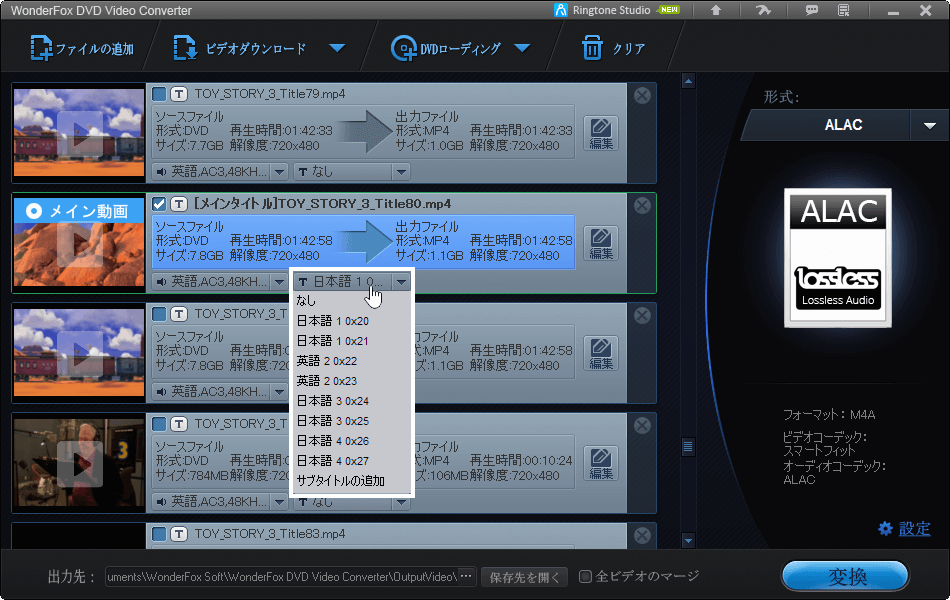
Task: Play the Title79.mp4 video thumbnail
Action: coord(79,133)
